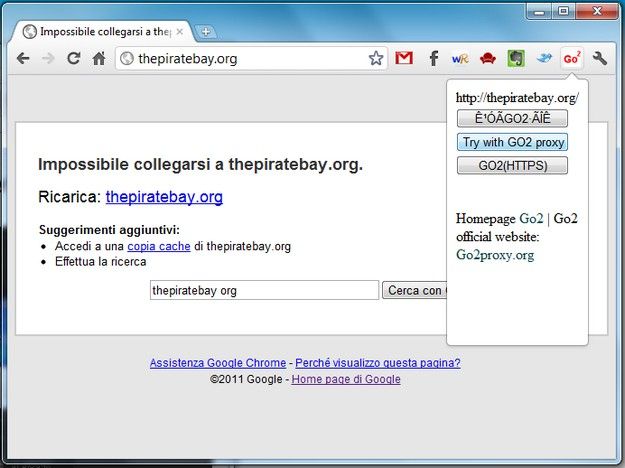Viewport: 625px width, 468px height.
Task: Click 'Try with GO2 proxy' button
Action: [x=512, y=142]
